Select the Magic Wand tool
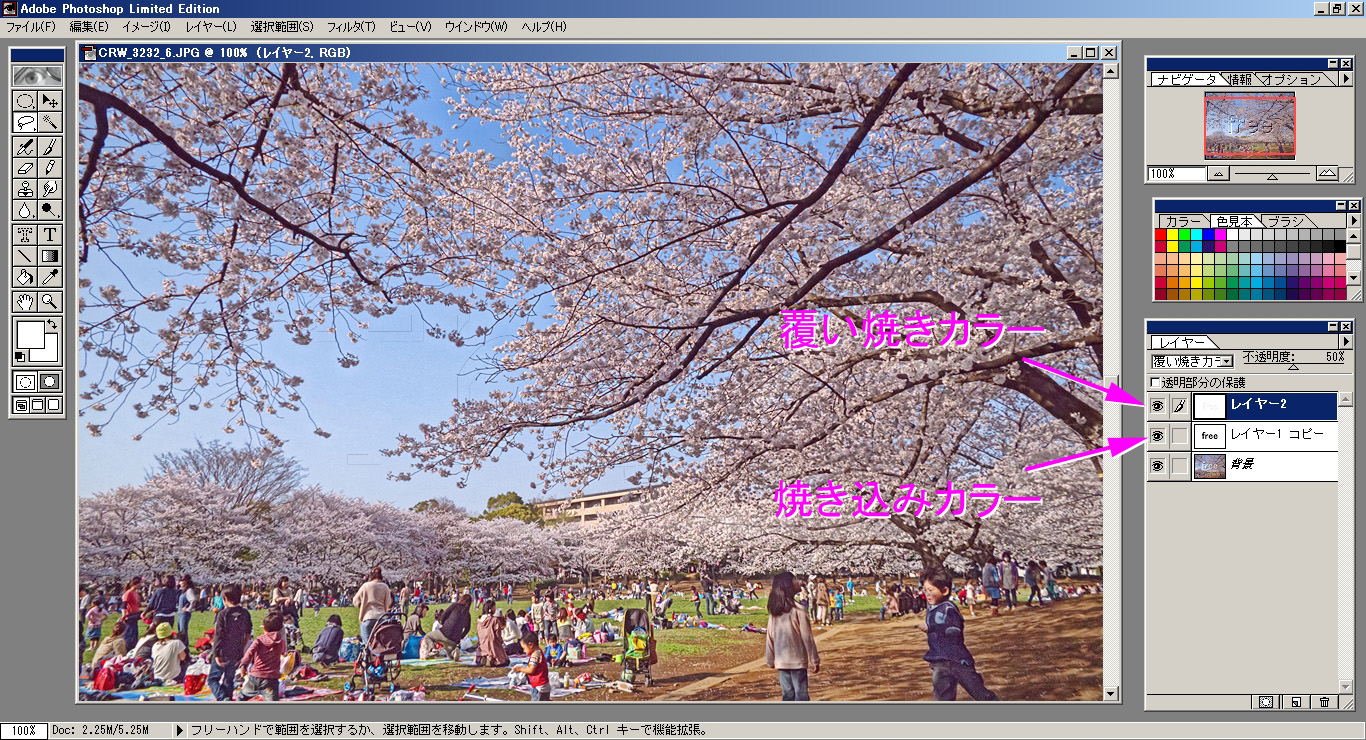 pyautogui.click(x=49, y=123)
